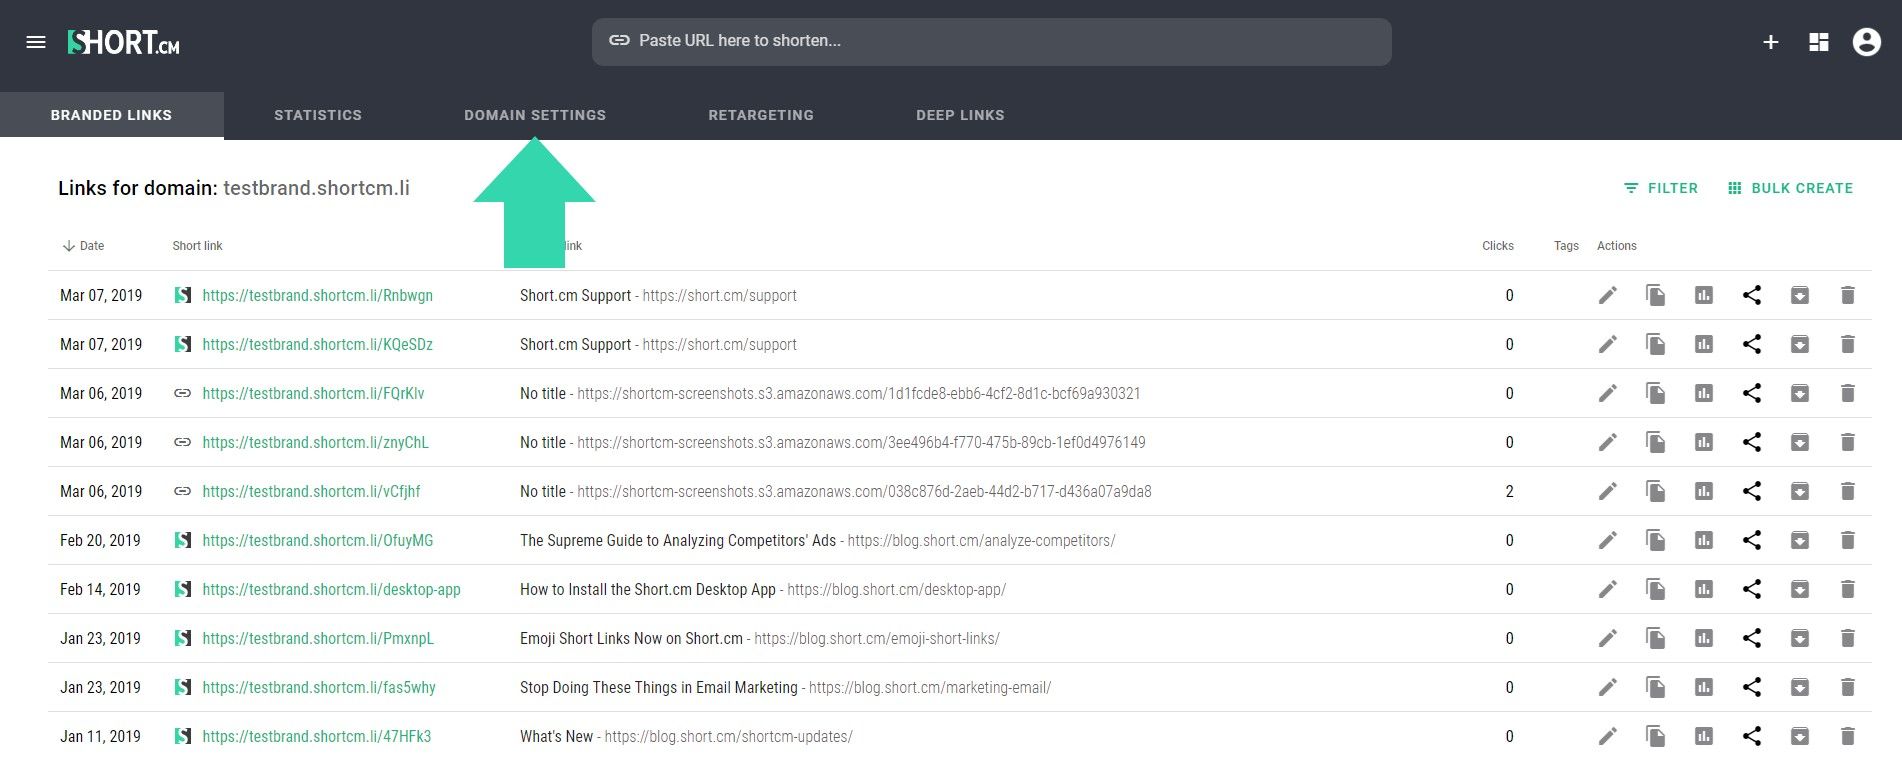Share the OfuyMG link
Viewport: 1902px width, 758px height.
[x=1751, y=540]
